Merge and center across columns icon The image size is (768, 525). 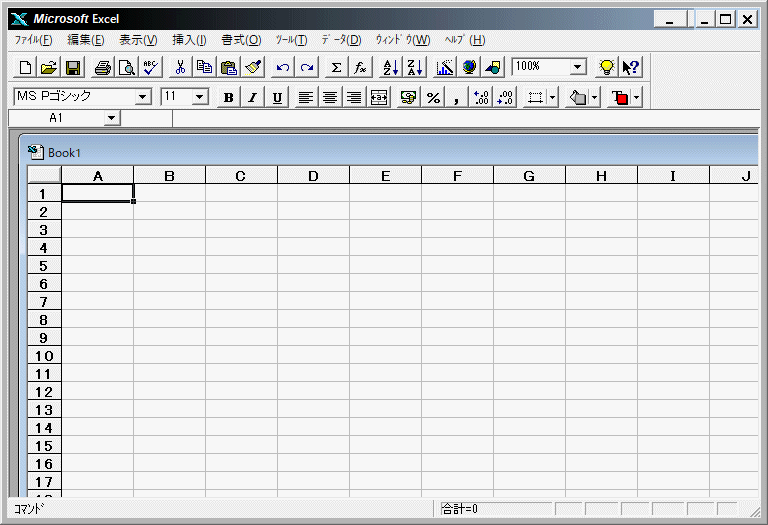coord(379,97)
